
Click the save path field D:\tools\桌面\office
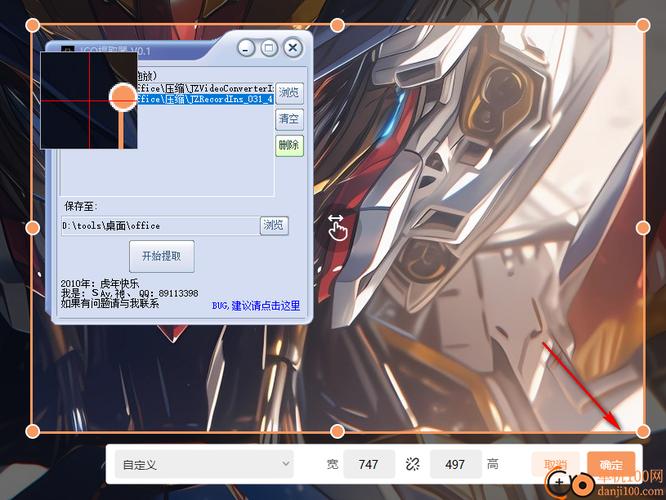tap(160, 226)
